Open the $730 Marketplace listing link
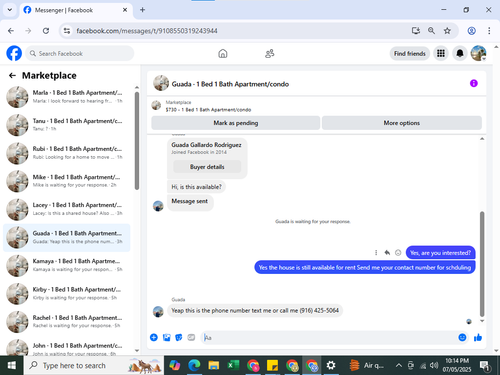 tap(208, 110)
